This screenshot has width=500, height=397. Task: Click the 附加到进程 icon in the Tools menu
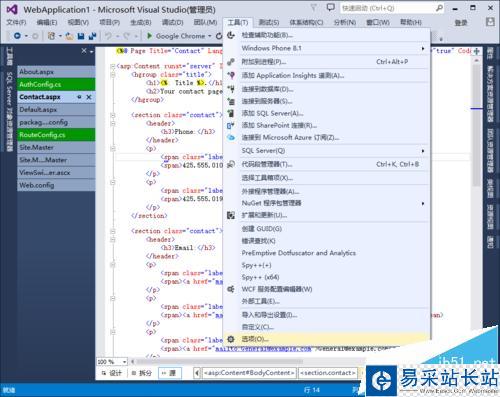[231, 62]
